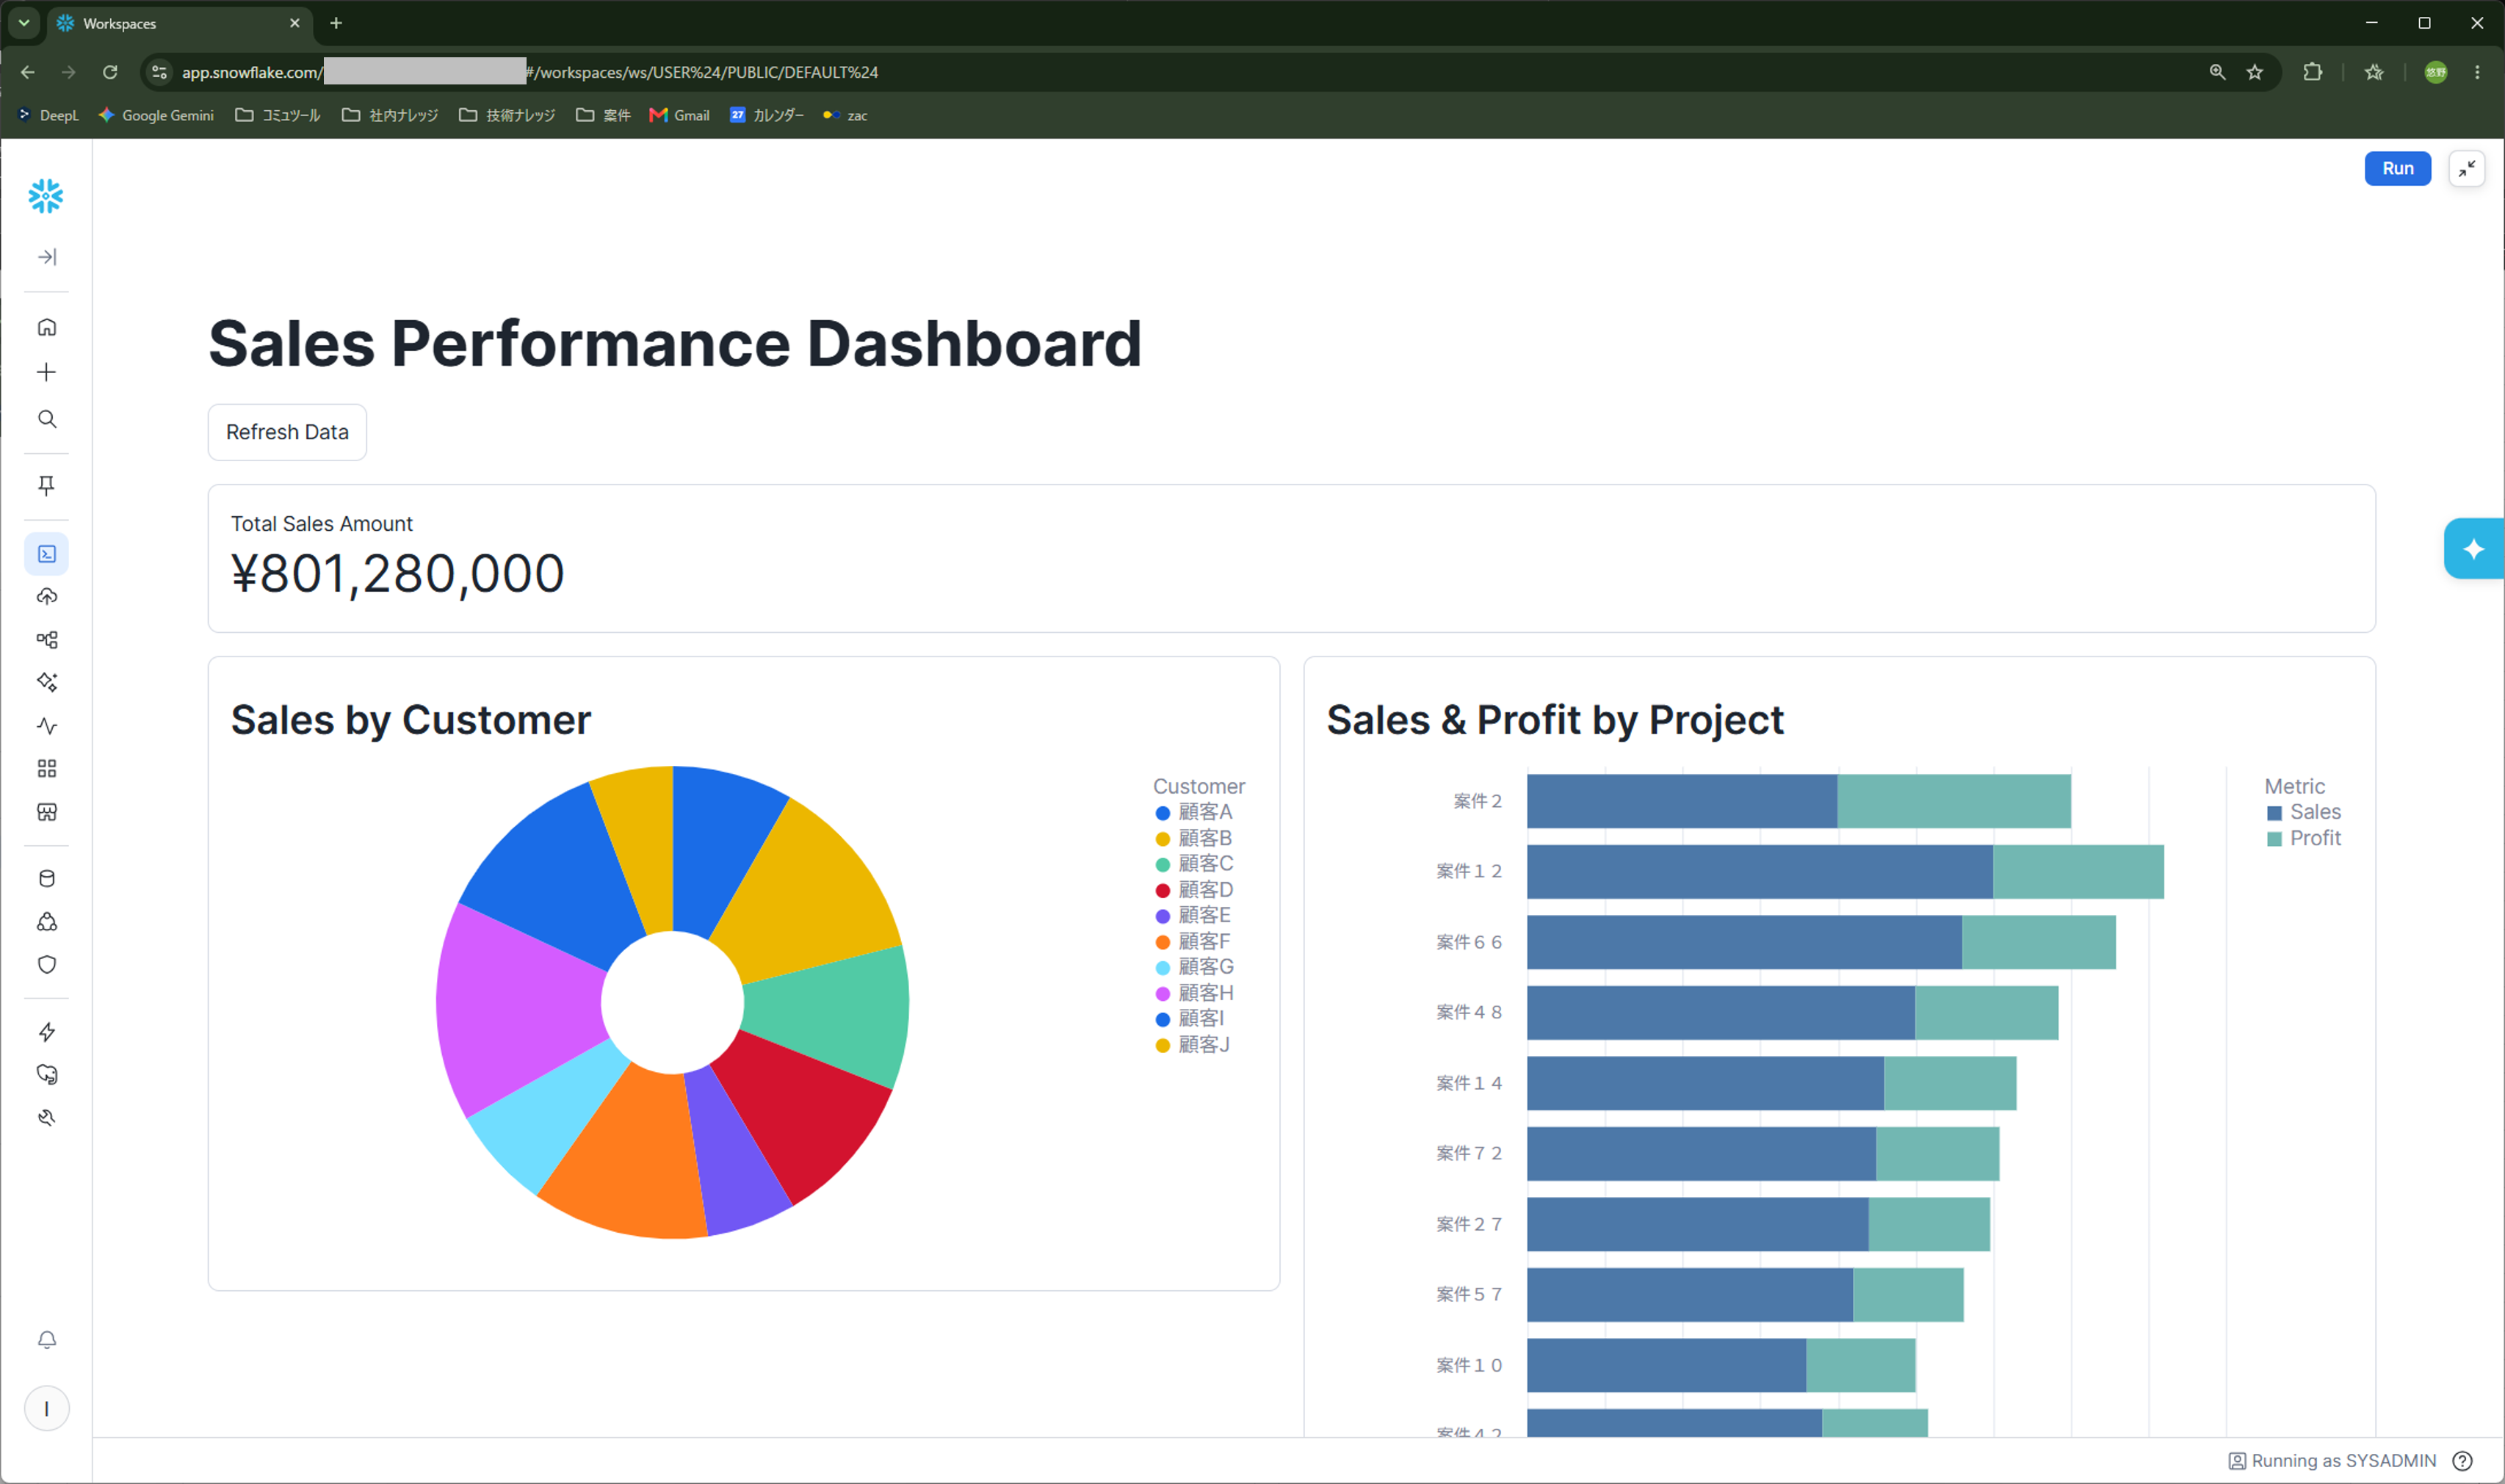Open the Governance shield icon
Viewport: 2505px width, 1484px height.
pyautogui.click(x=47, y=965)
